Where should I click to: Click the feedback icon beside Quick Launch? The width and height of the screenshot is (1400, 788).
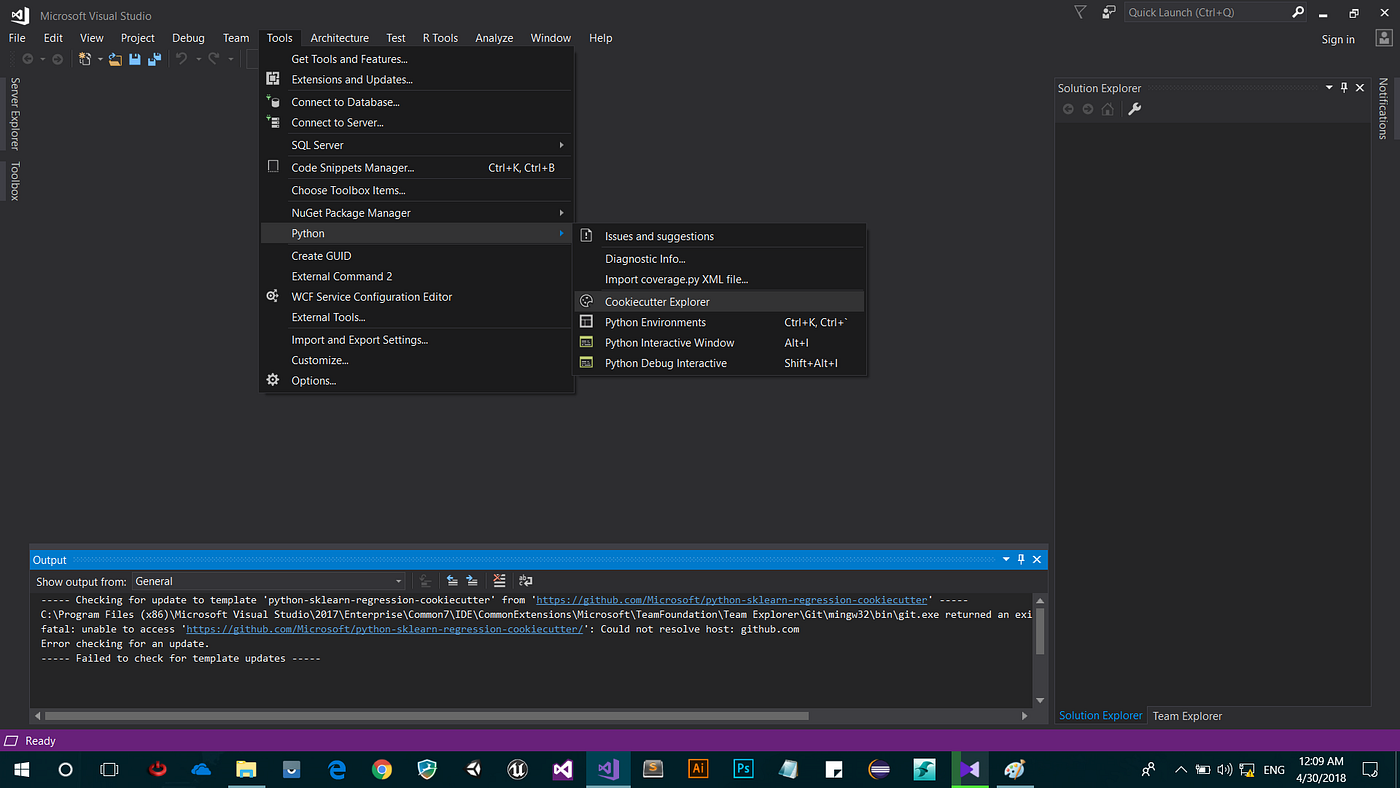point(1108,13)
